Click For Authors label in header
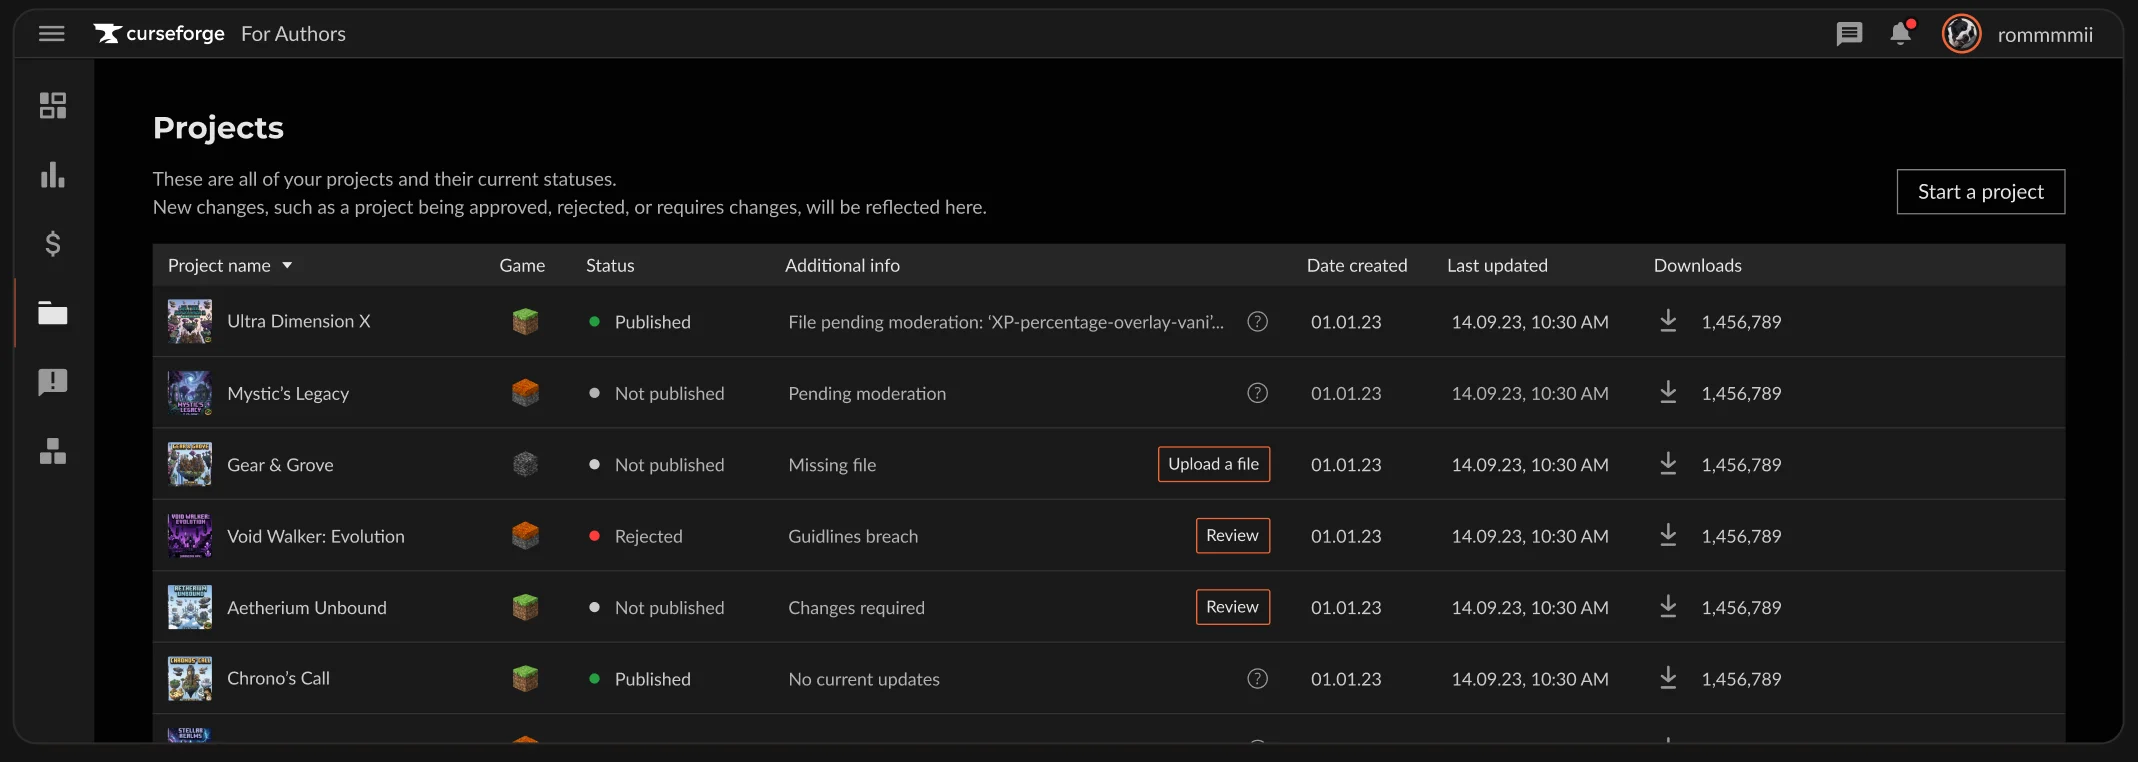 pos(293,34)
